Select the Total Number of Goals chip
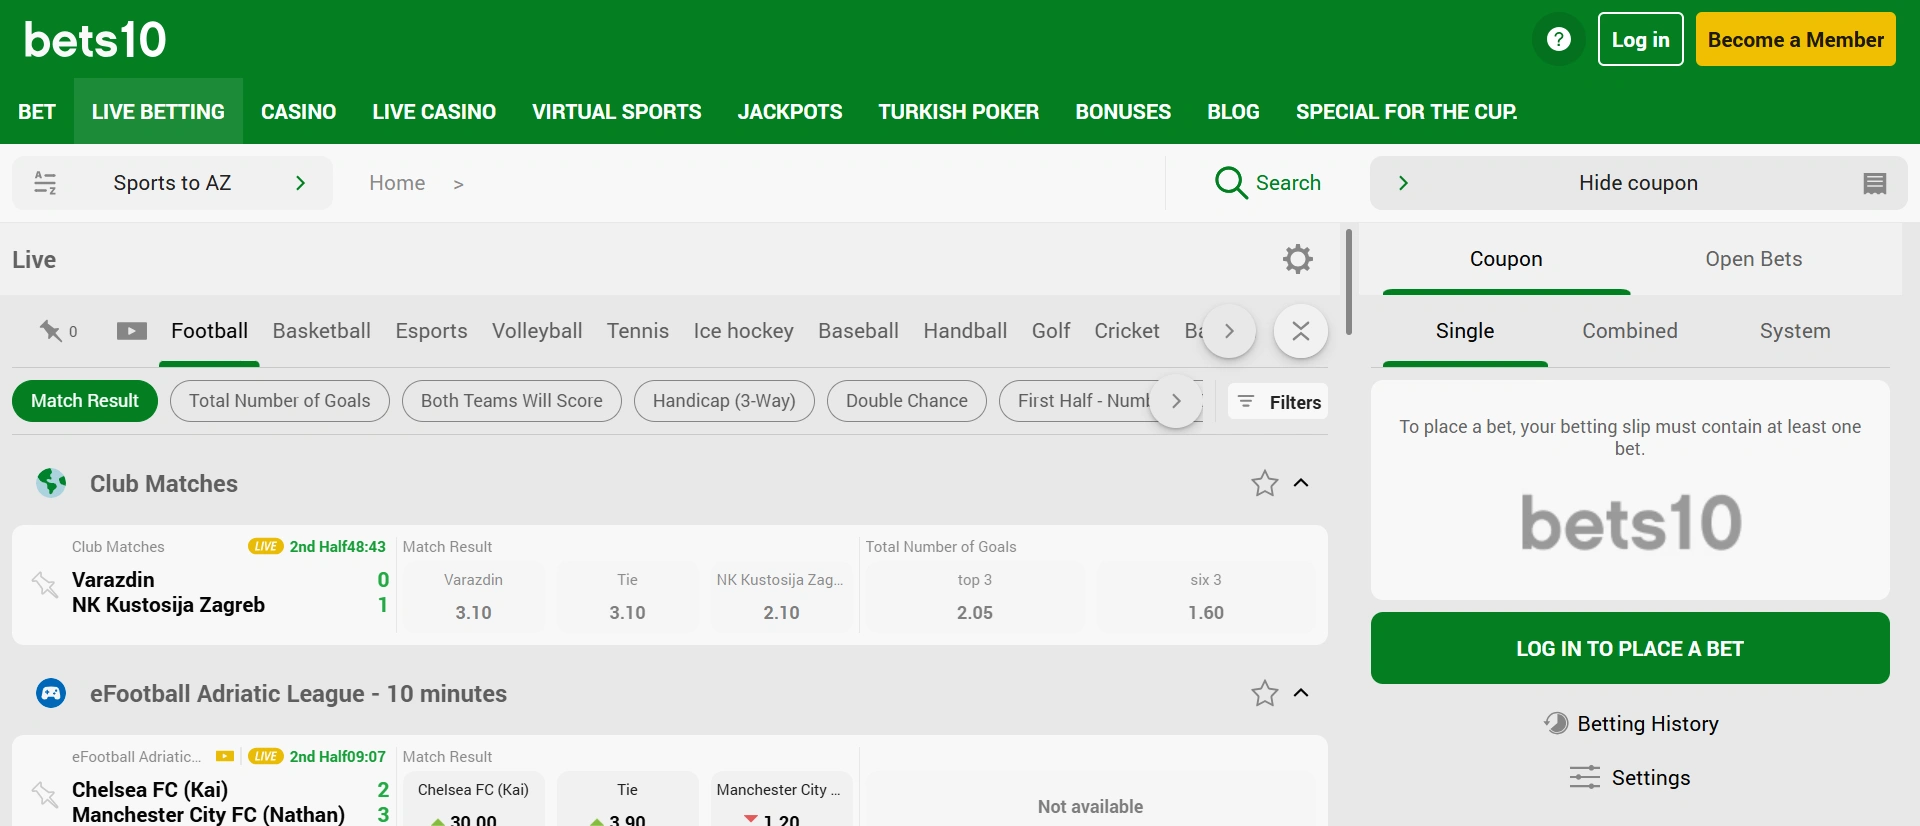1920x826 pixels. click(280, 401)
